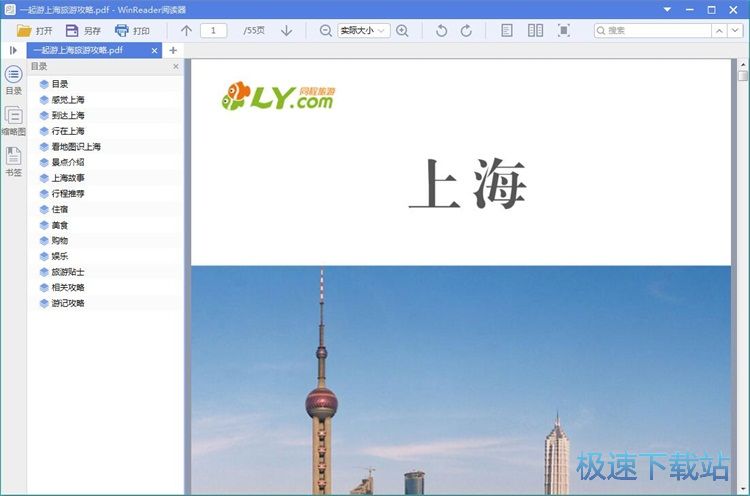
Task: Jump to 娱乐 section
Action: coord(60,256)
